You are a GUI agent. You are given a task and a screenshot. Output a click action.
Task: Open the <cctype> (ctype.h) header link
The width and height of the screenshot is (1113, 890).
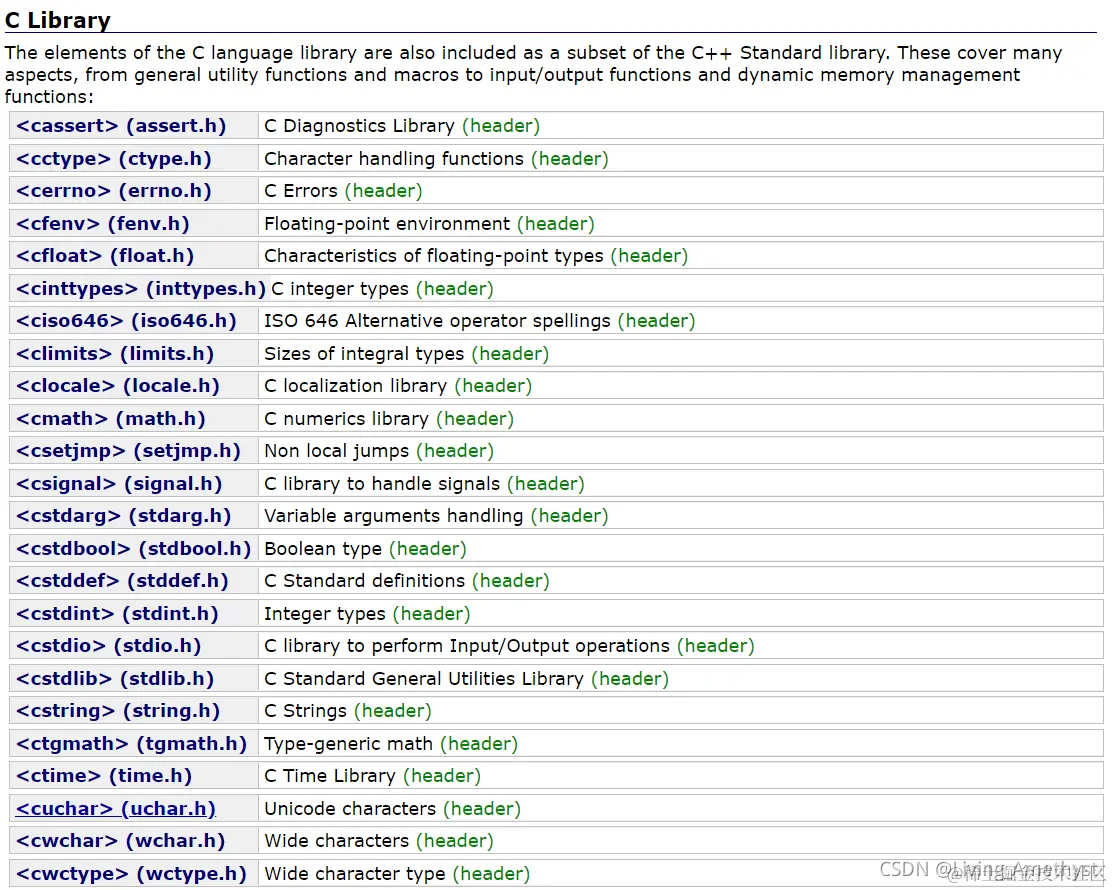(x=114, y=158)
